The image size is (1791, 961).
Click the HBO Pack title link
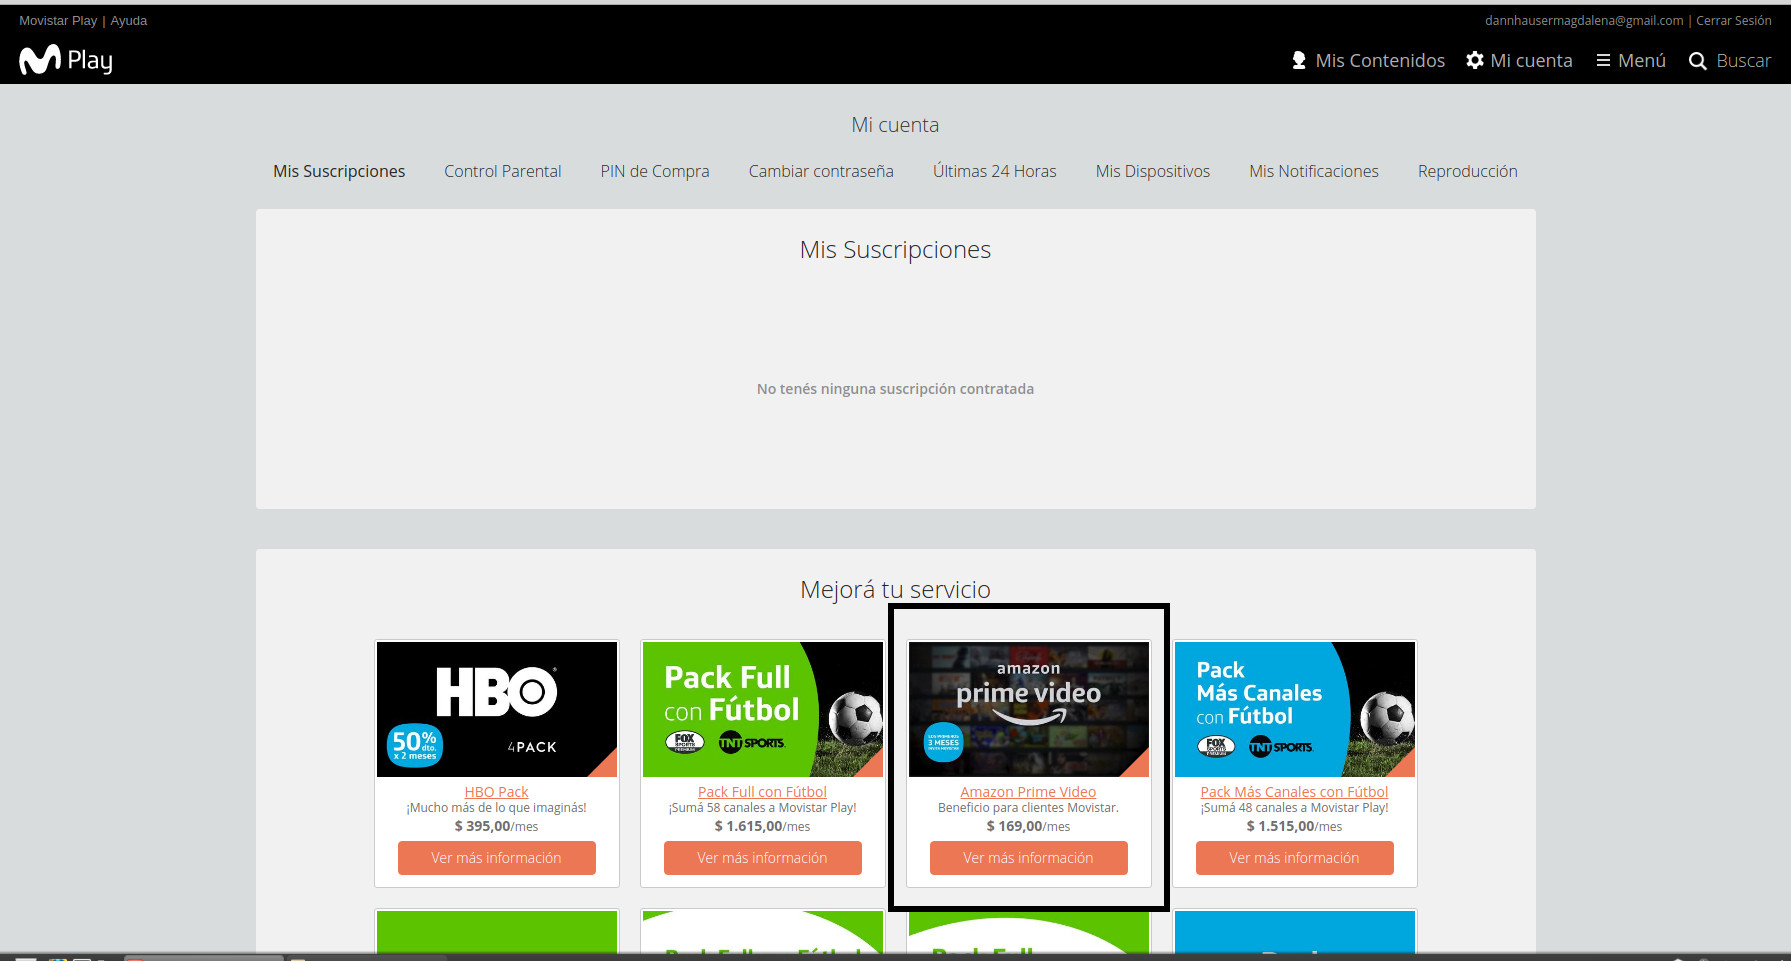coord(496,792)
